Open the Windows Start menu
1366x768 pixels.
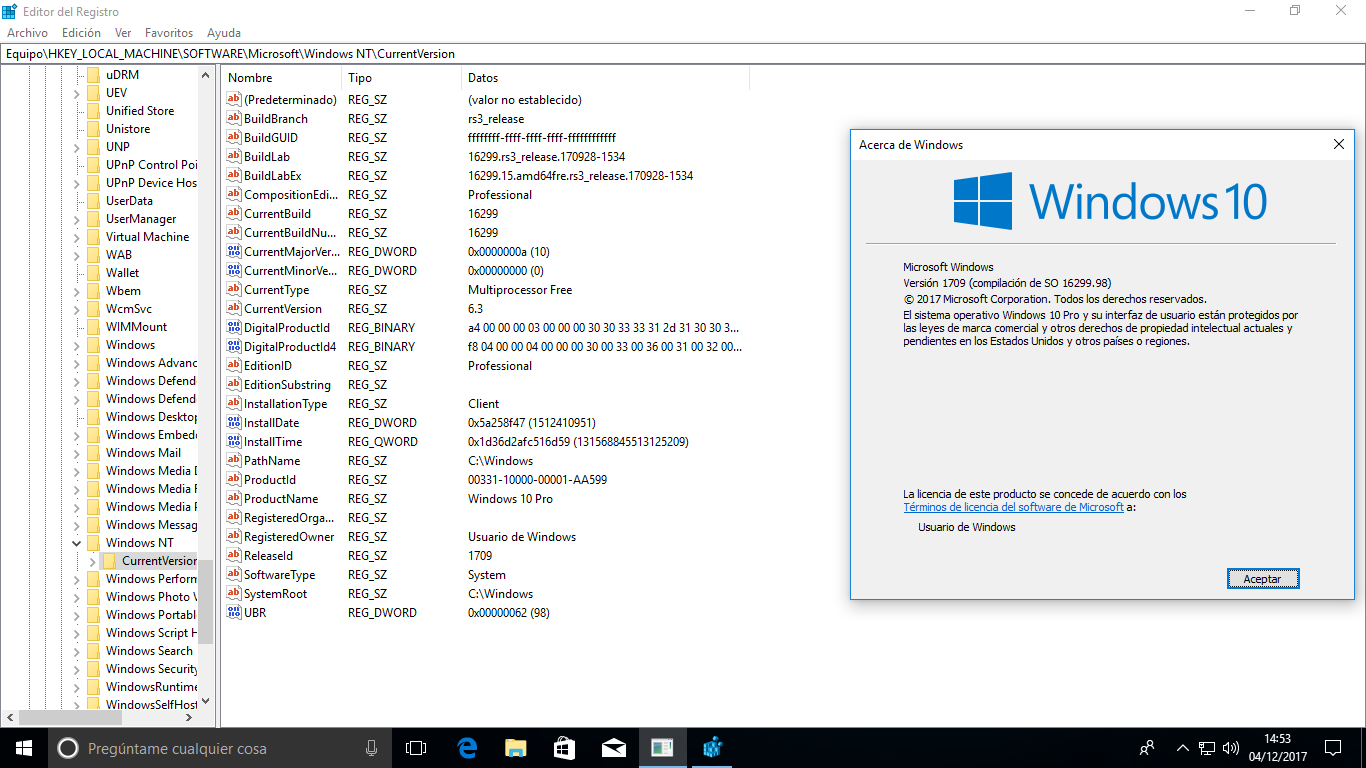click(23, 747)
